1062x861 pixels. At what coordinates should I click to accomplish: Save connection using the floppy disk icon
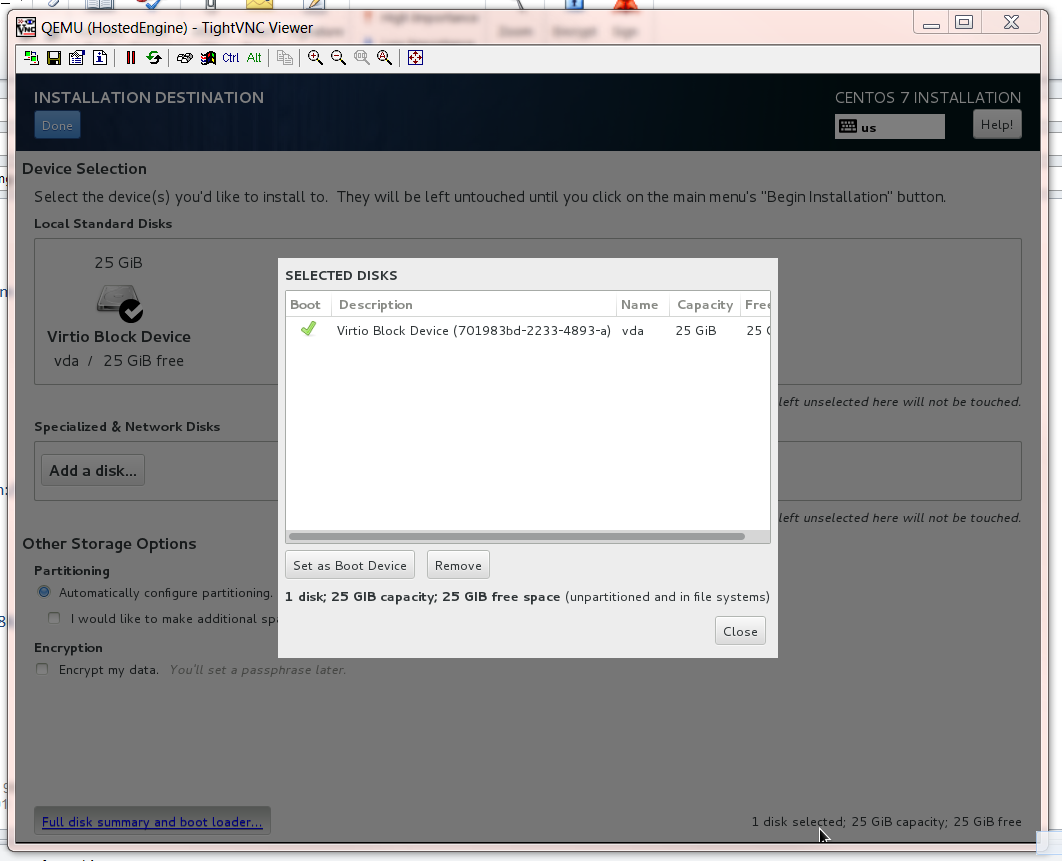(54, 58)
